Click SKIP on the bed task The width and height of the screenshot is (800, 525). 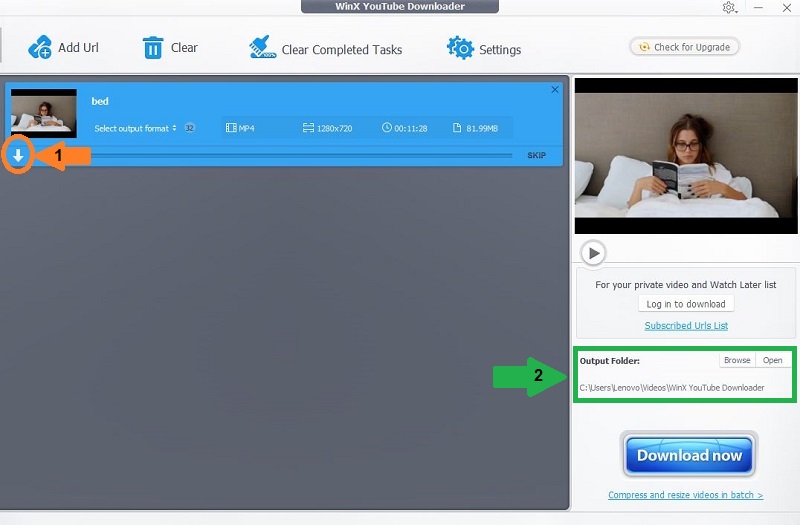click(536, 155)
